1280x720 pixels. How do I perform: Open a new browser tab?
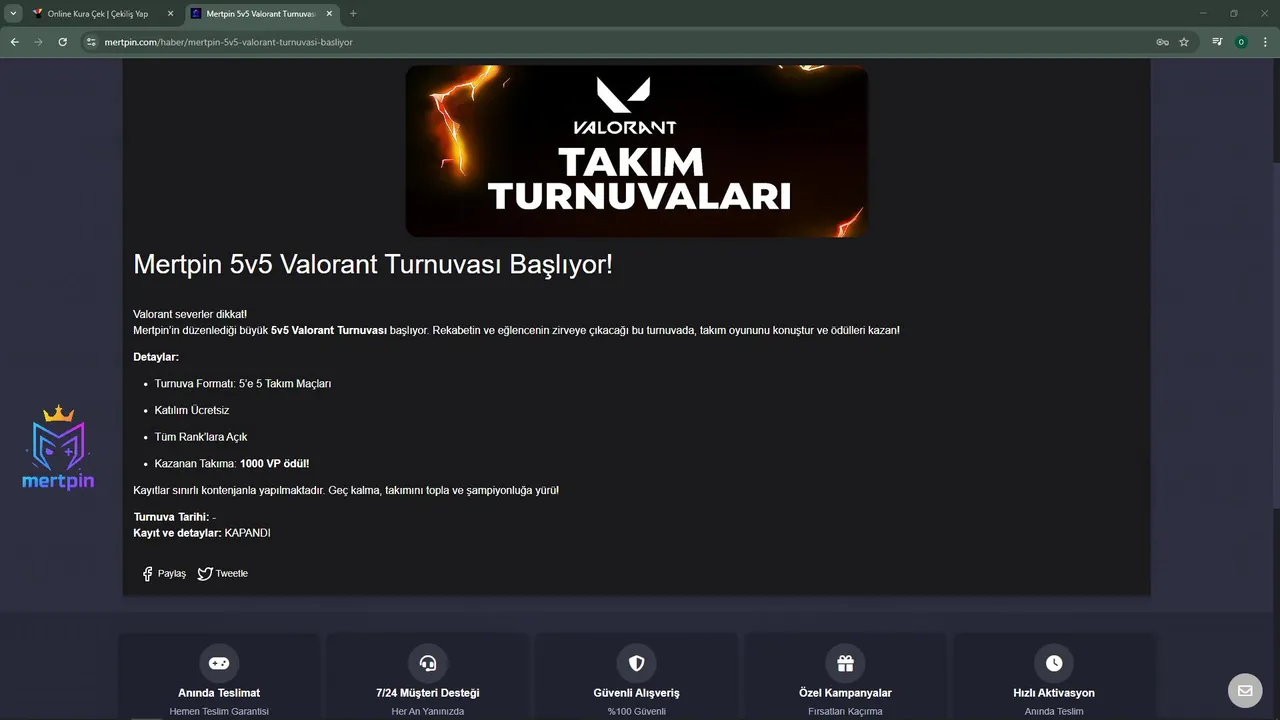(353, 14)
